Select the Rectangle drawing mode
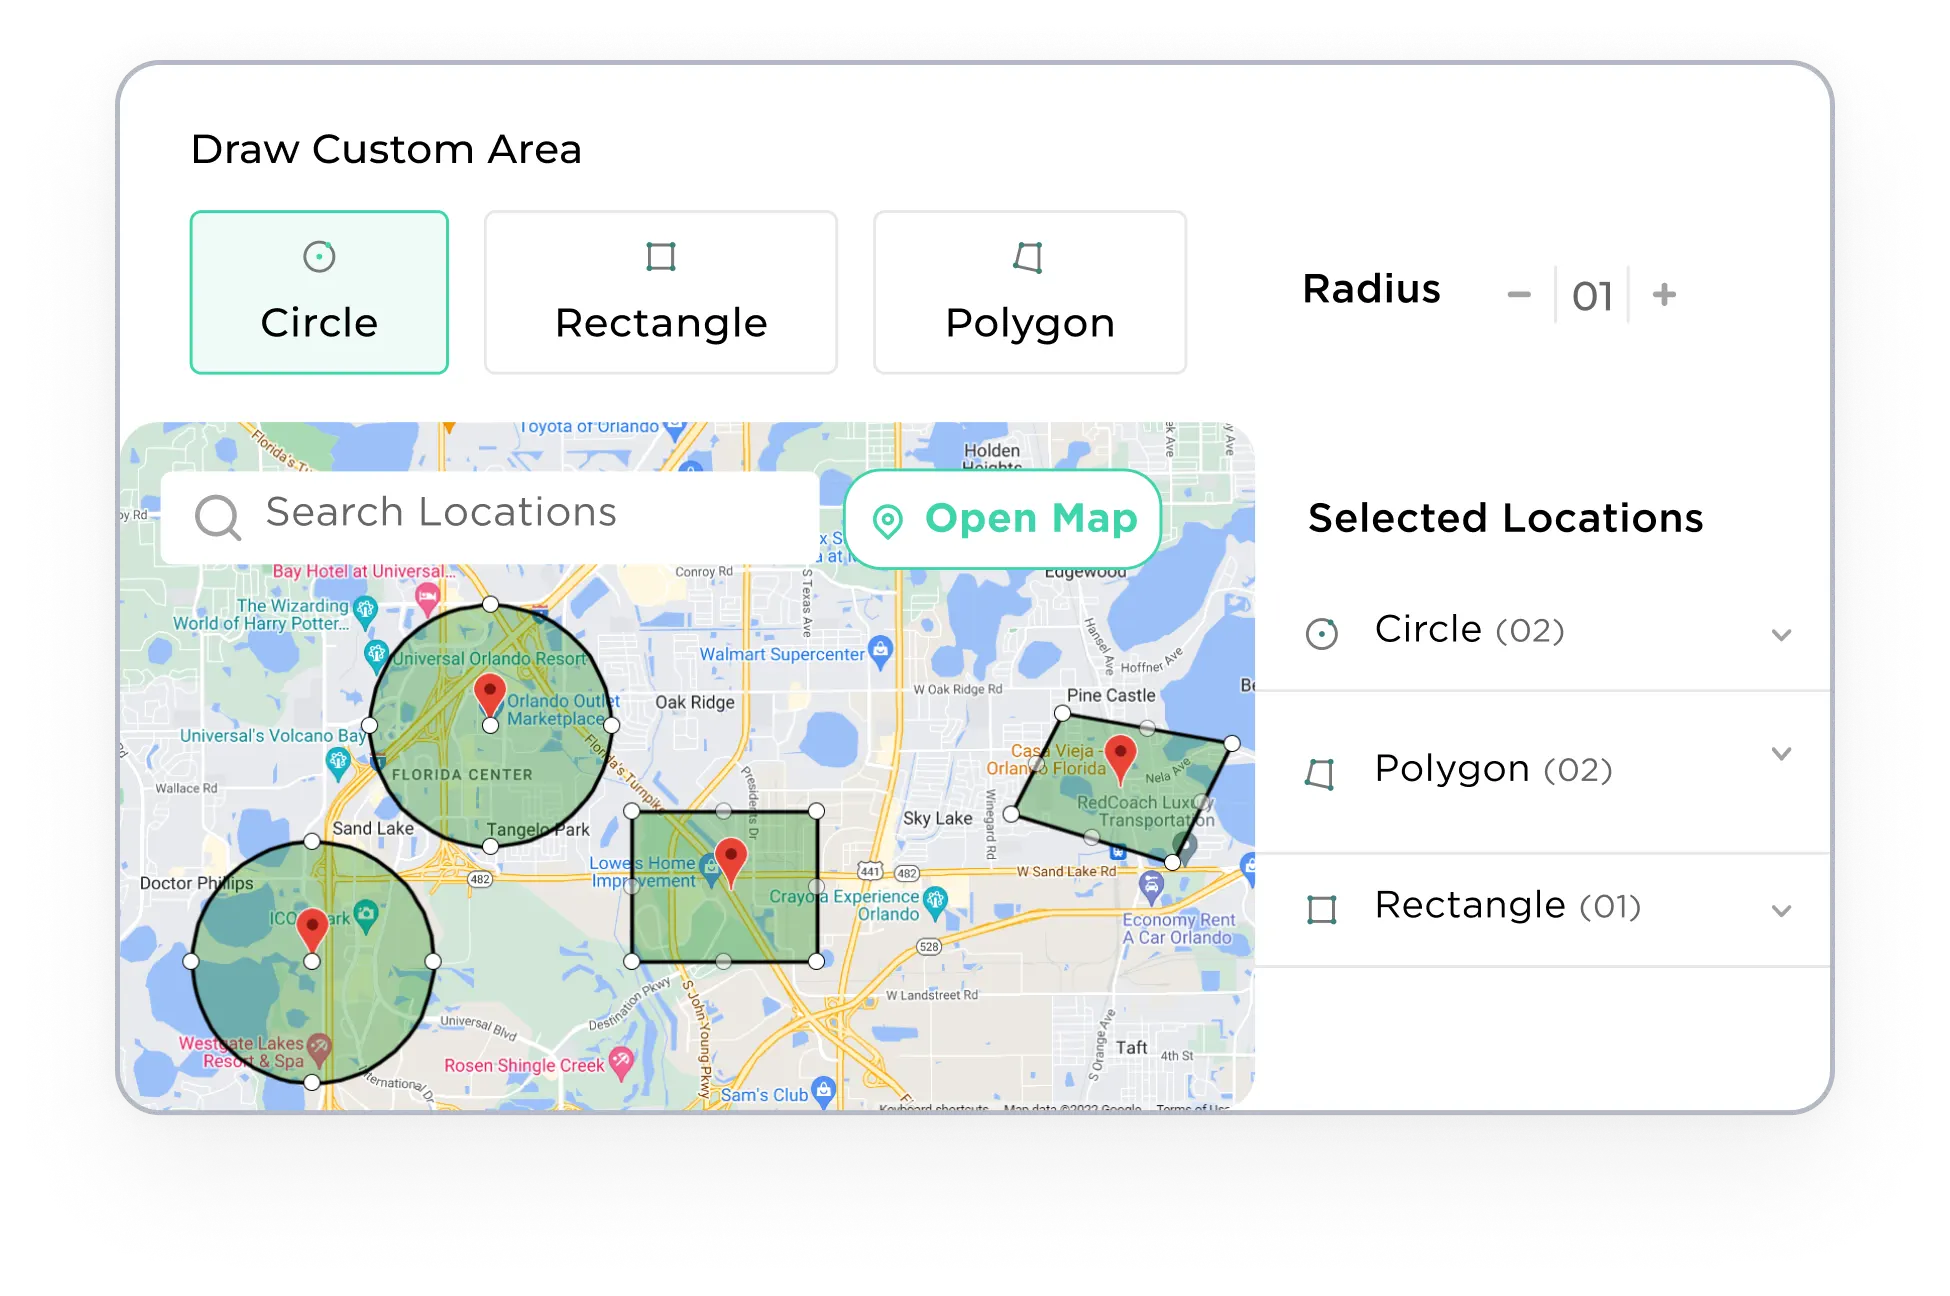1950x1296 pixels. (x=660, y=292)
